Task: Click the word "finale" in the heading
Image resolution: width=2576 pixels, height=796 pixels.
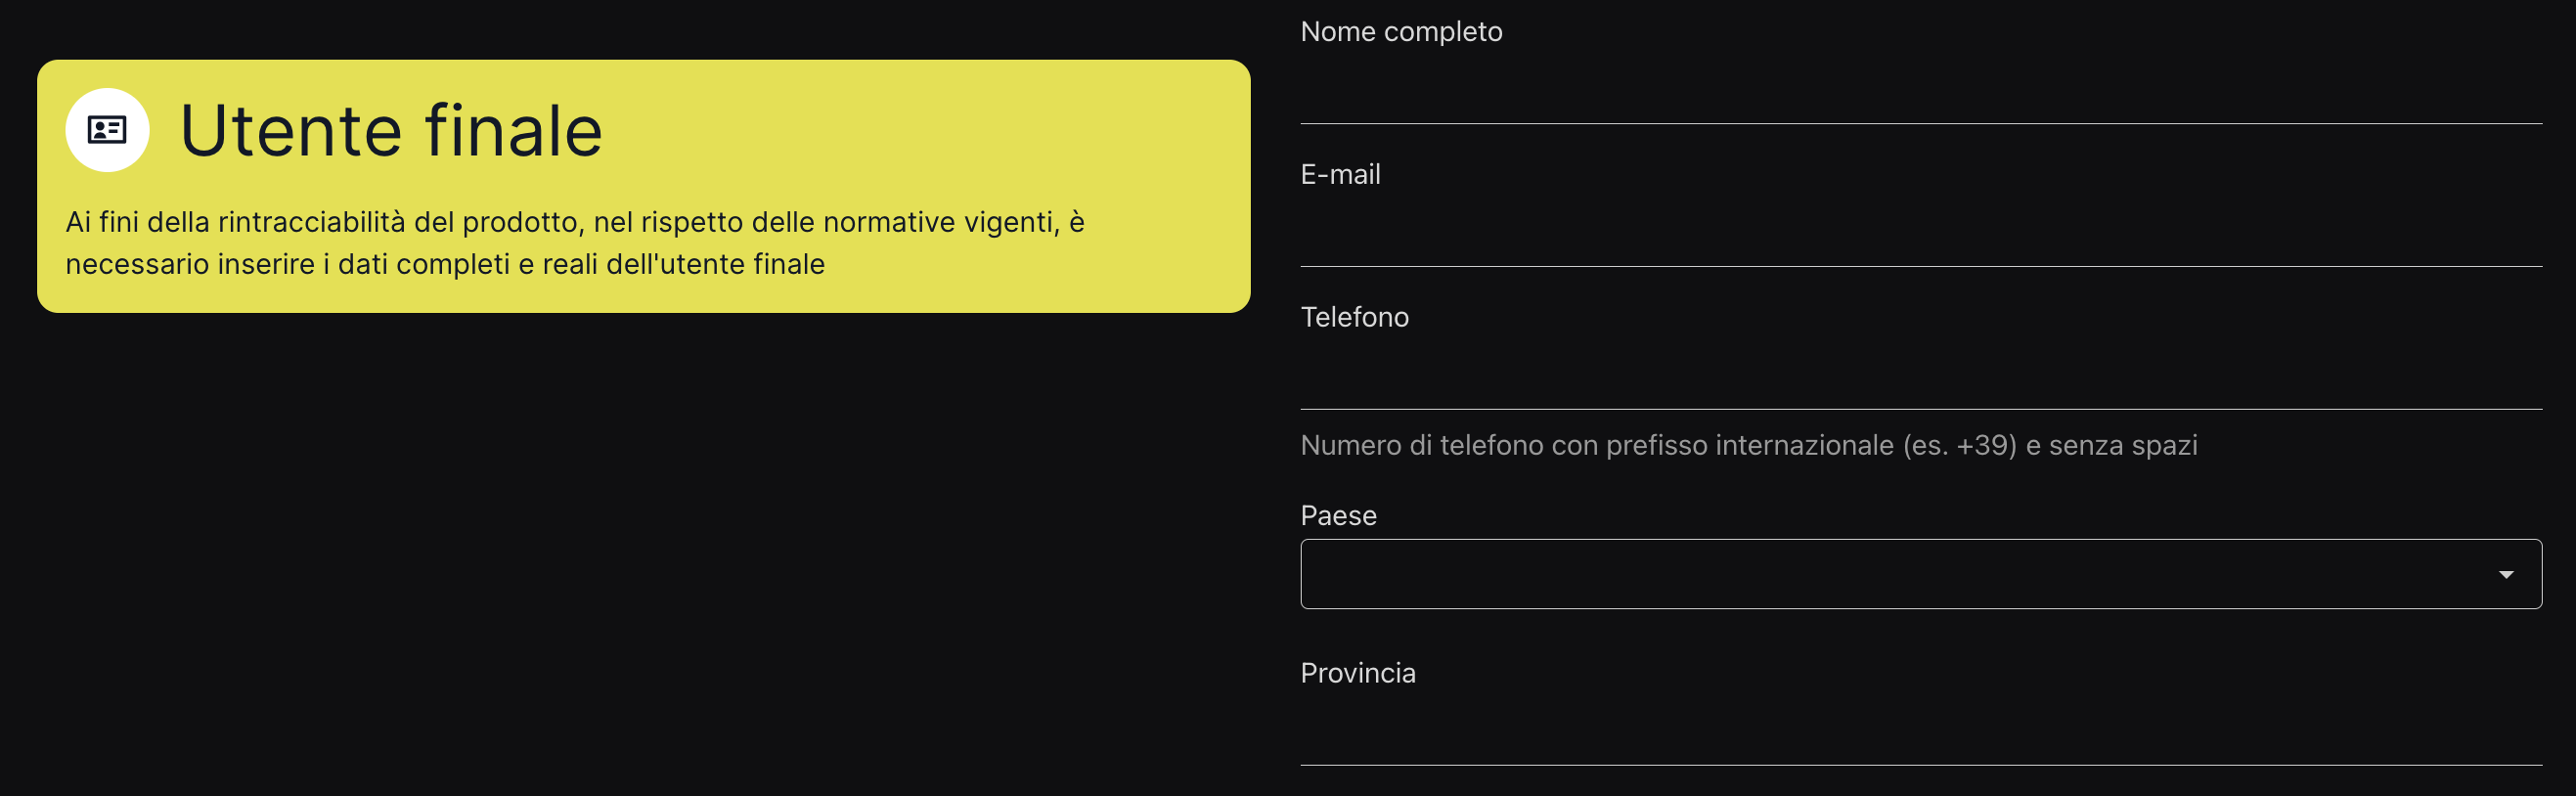Action: (x=513, y=131)
